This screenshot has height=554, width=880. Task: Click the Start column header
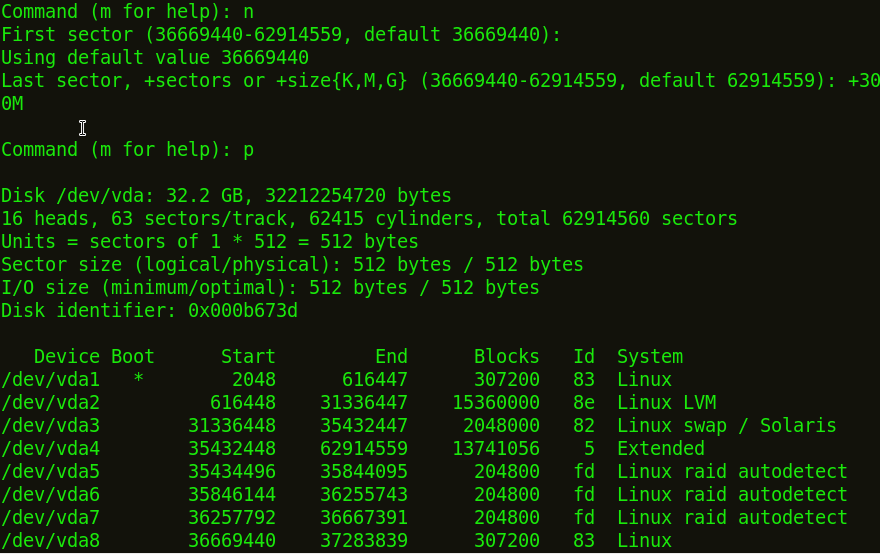click(248, 356)
